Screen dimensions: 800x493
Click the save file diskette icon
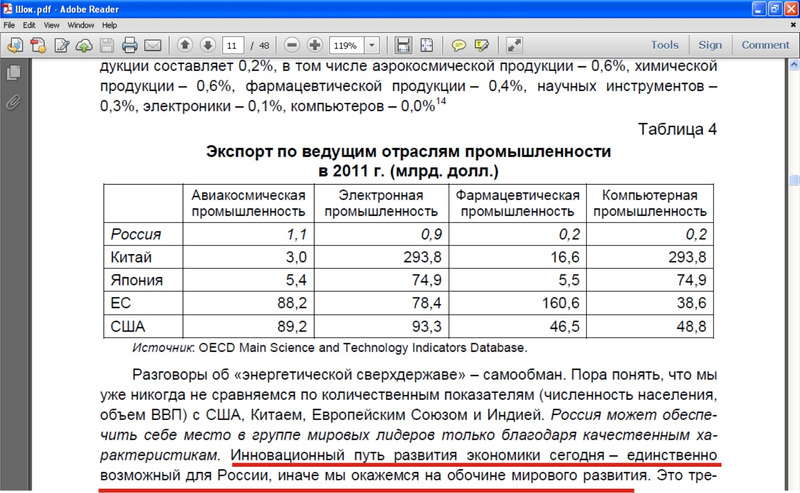point(404,45)
